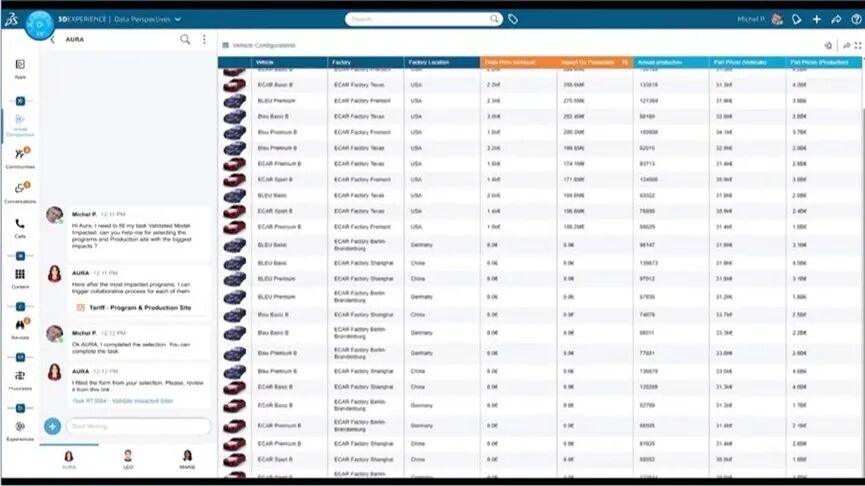Open the 3DS logo home icon
This screenshot has width=865, height=486.
coord(11,20)
